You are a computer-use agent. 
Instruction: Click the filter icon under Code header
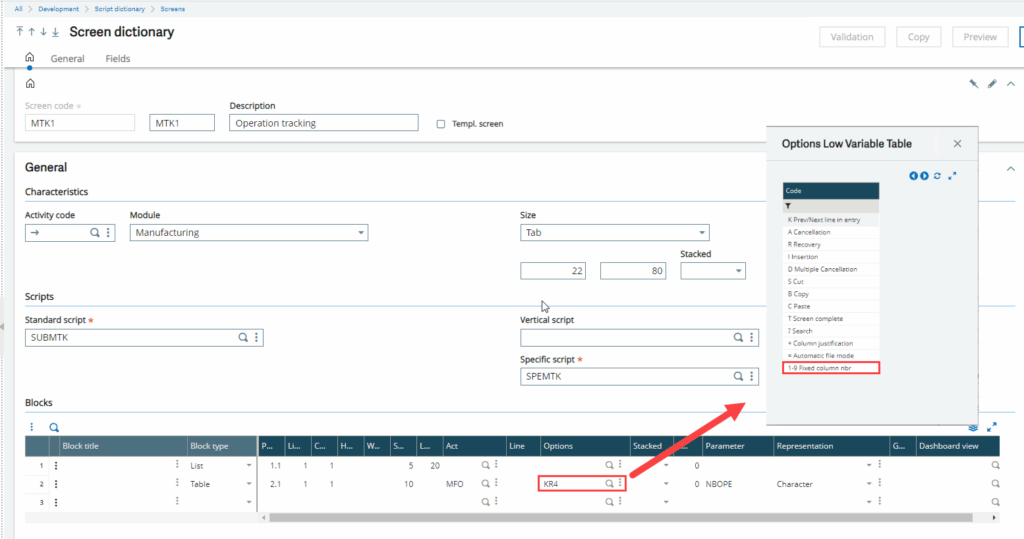(x=788, y=205)
